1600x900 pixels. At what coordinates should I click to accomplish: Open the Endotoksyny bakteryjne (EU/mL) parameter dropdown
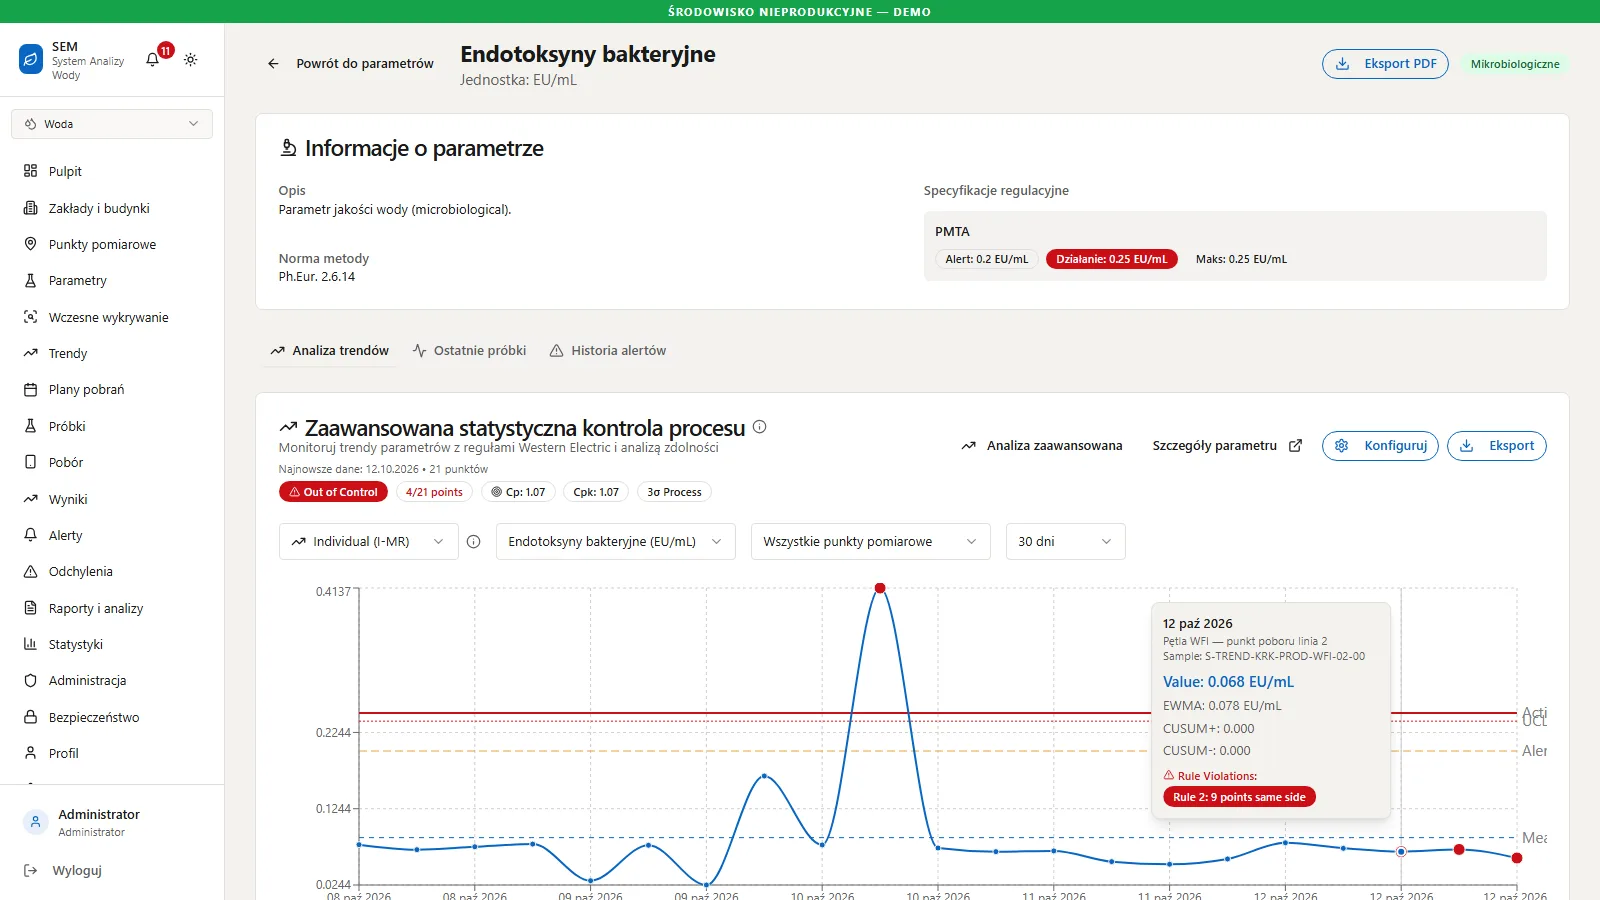(616, 542)
